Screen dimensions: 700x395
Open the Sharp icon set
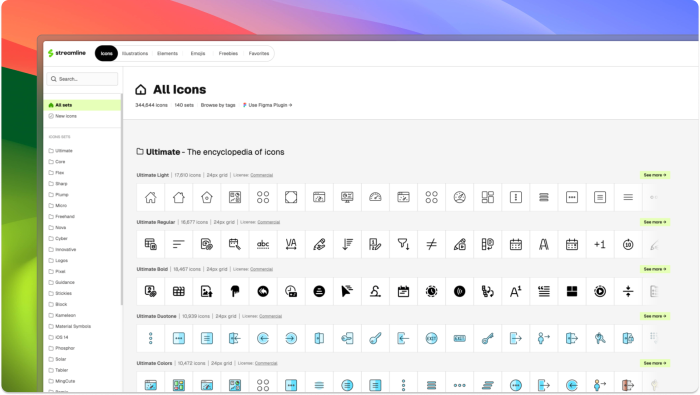point(58,183)
